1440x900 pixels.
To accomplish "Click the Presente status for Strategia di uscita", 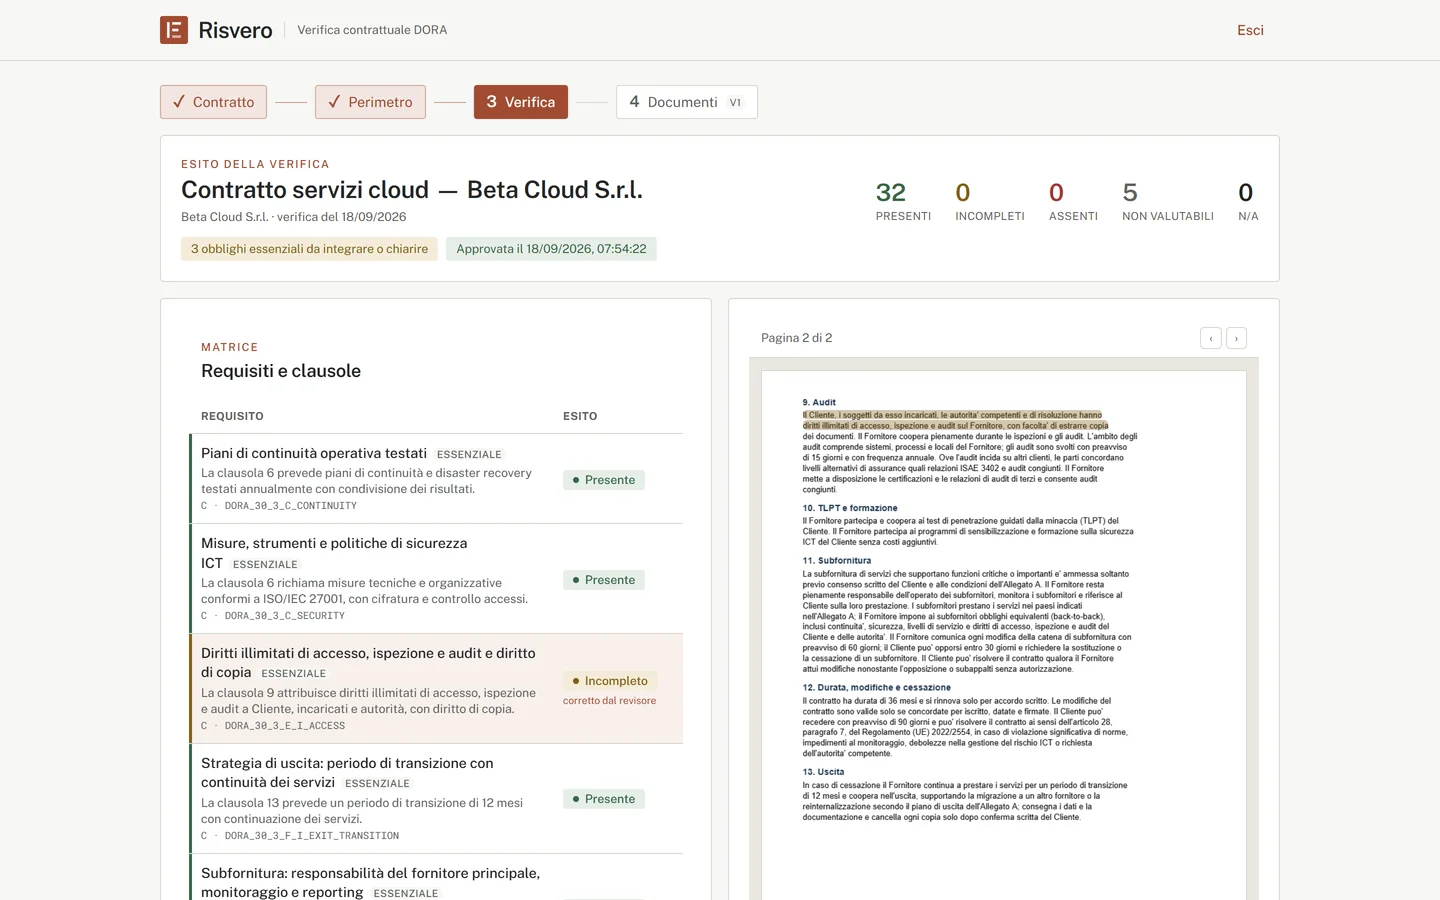I will [604, 799].
